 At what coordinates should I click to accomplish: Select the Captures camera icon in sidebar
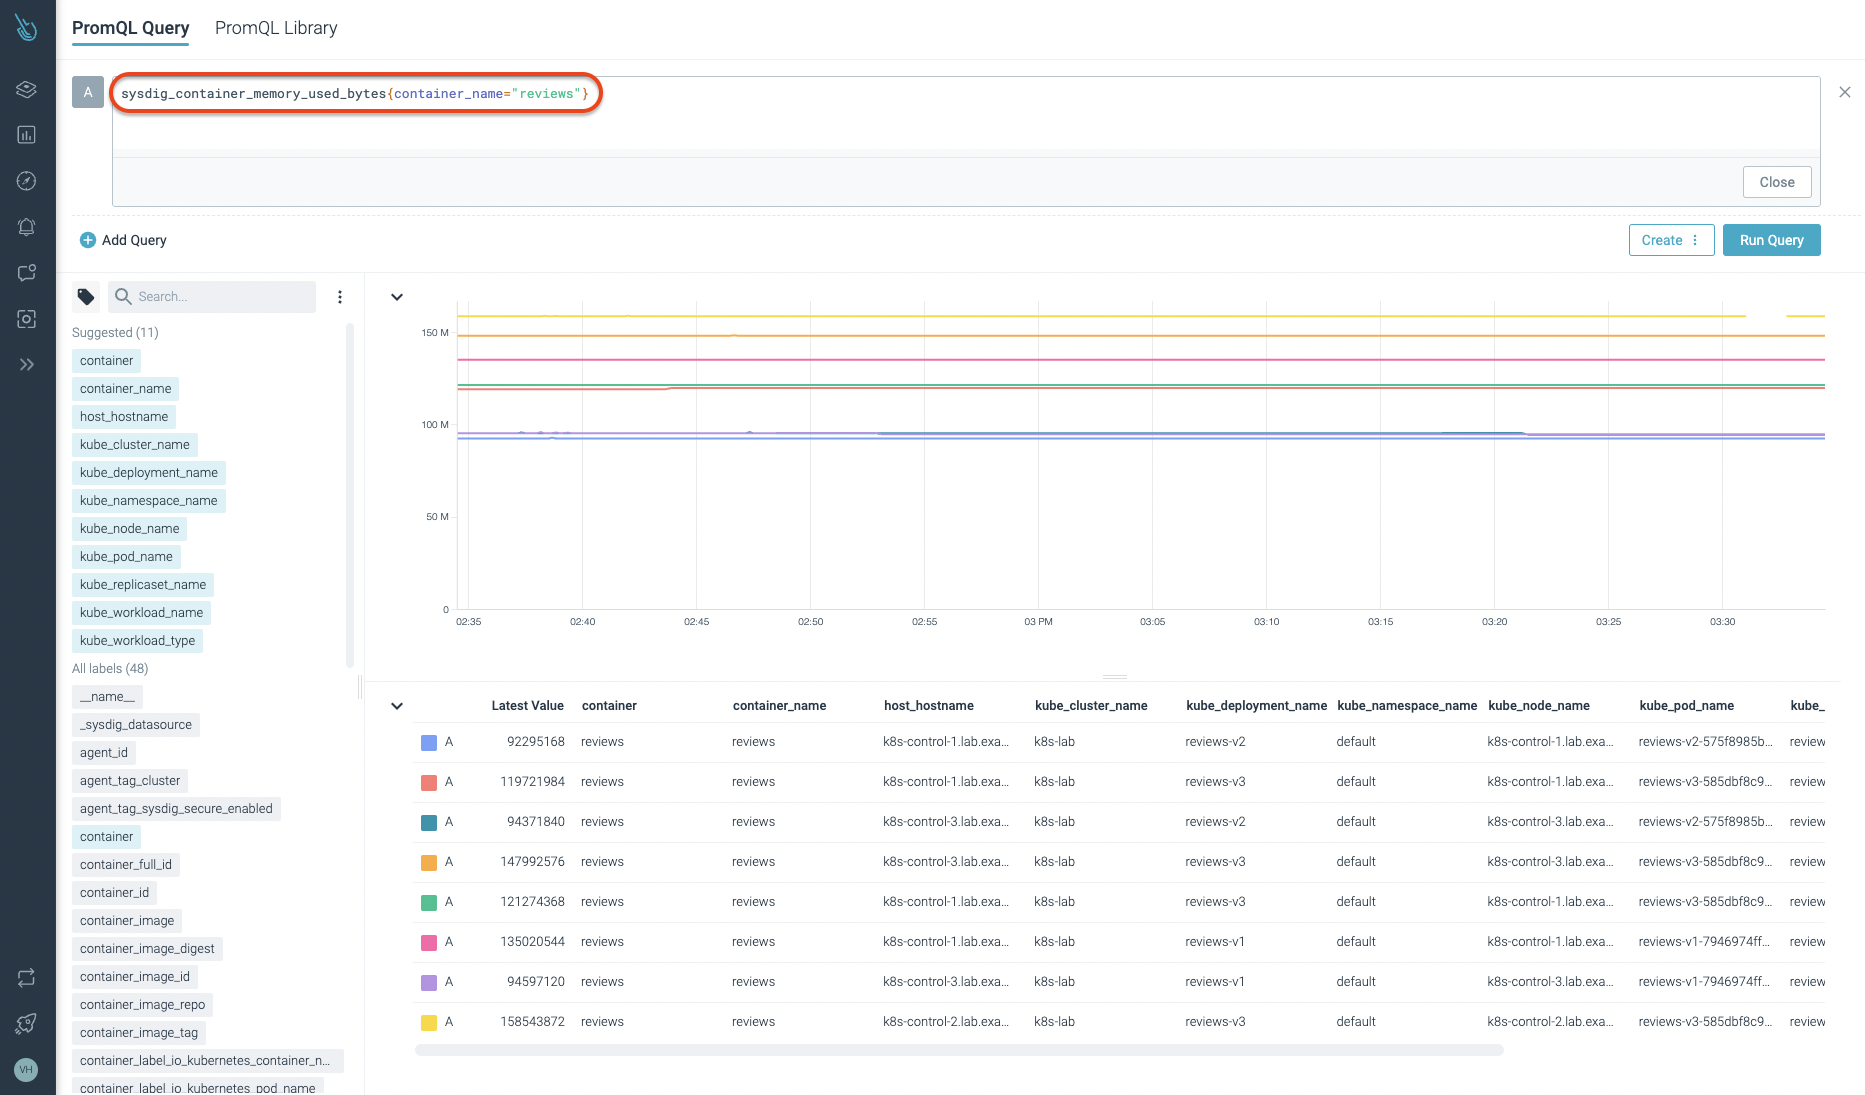click(x=26, y=318)
